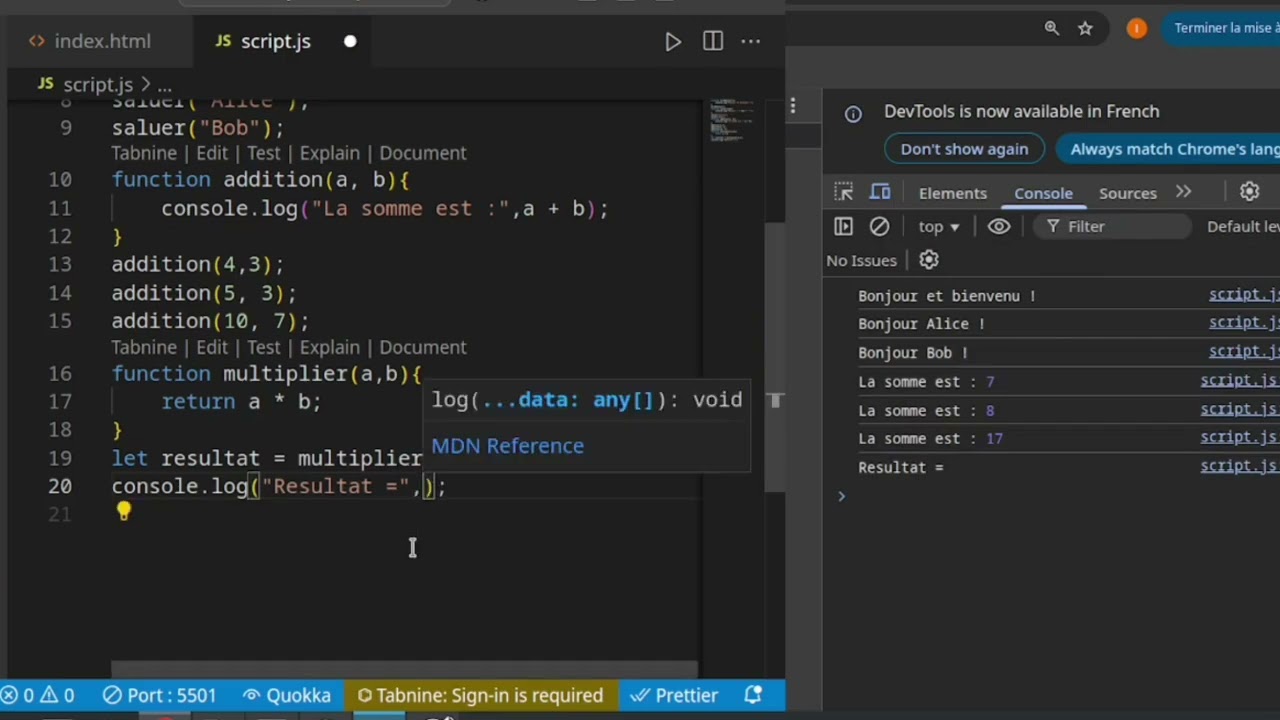Open console settings gear beside No Issues
This screenshot has width=1280, height=720.
click(x=929, y=260)
